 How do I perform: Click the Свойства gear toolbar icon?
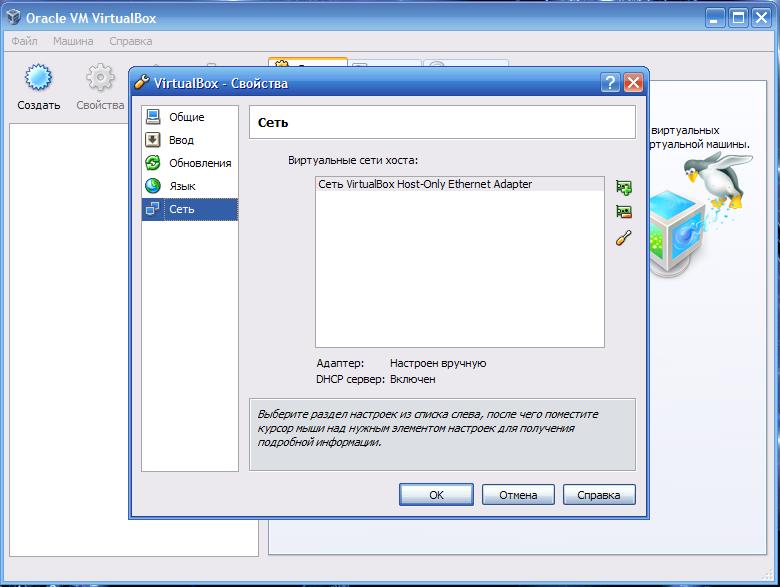[100, 87]
